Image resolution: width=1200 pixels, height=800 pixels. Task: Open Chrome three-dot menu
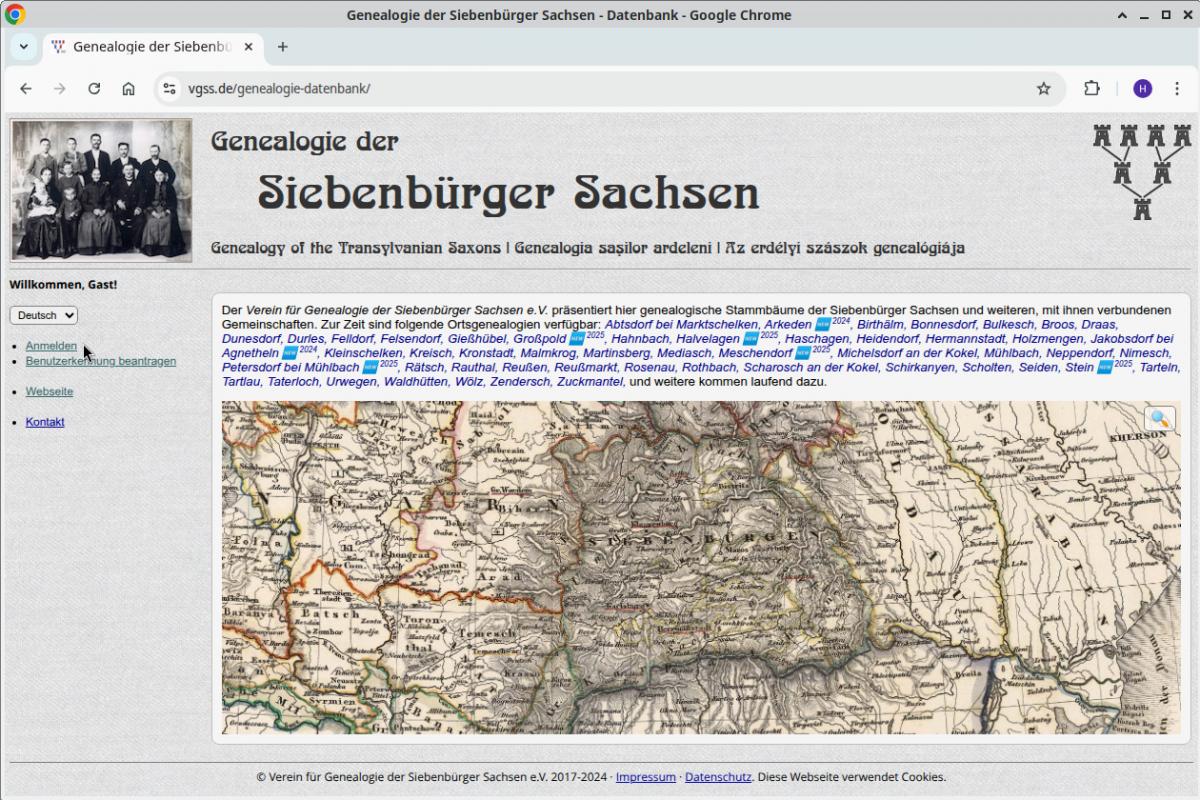(1178, 88)
